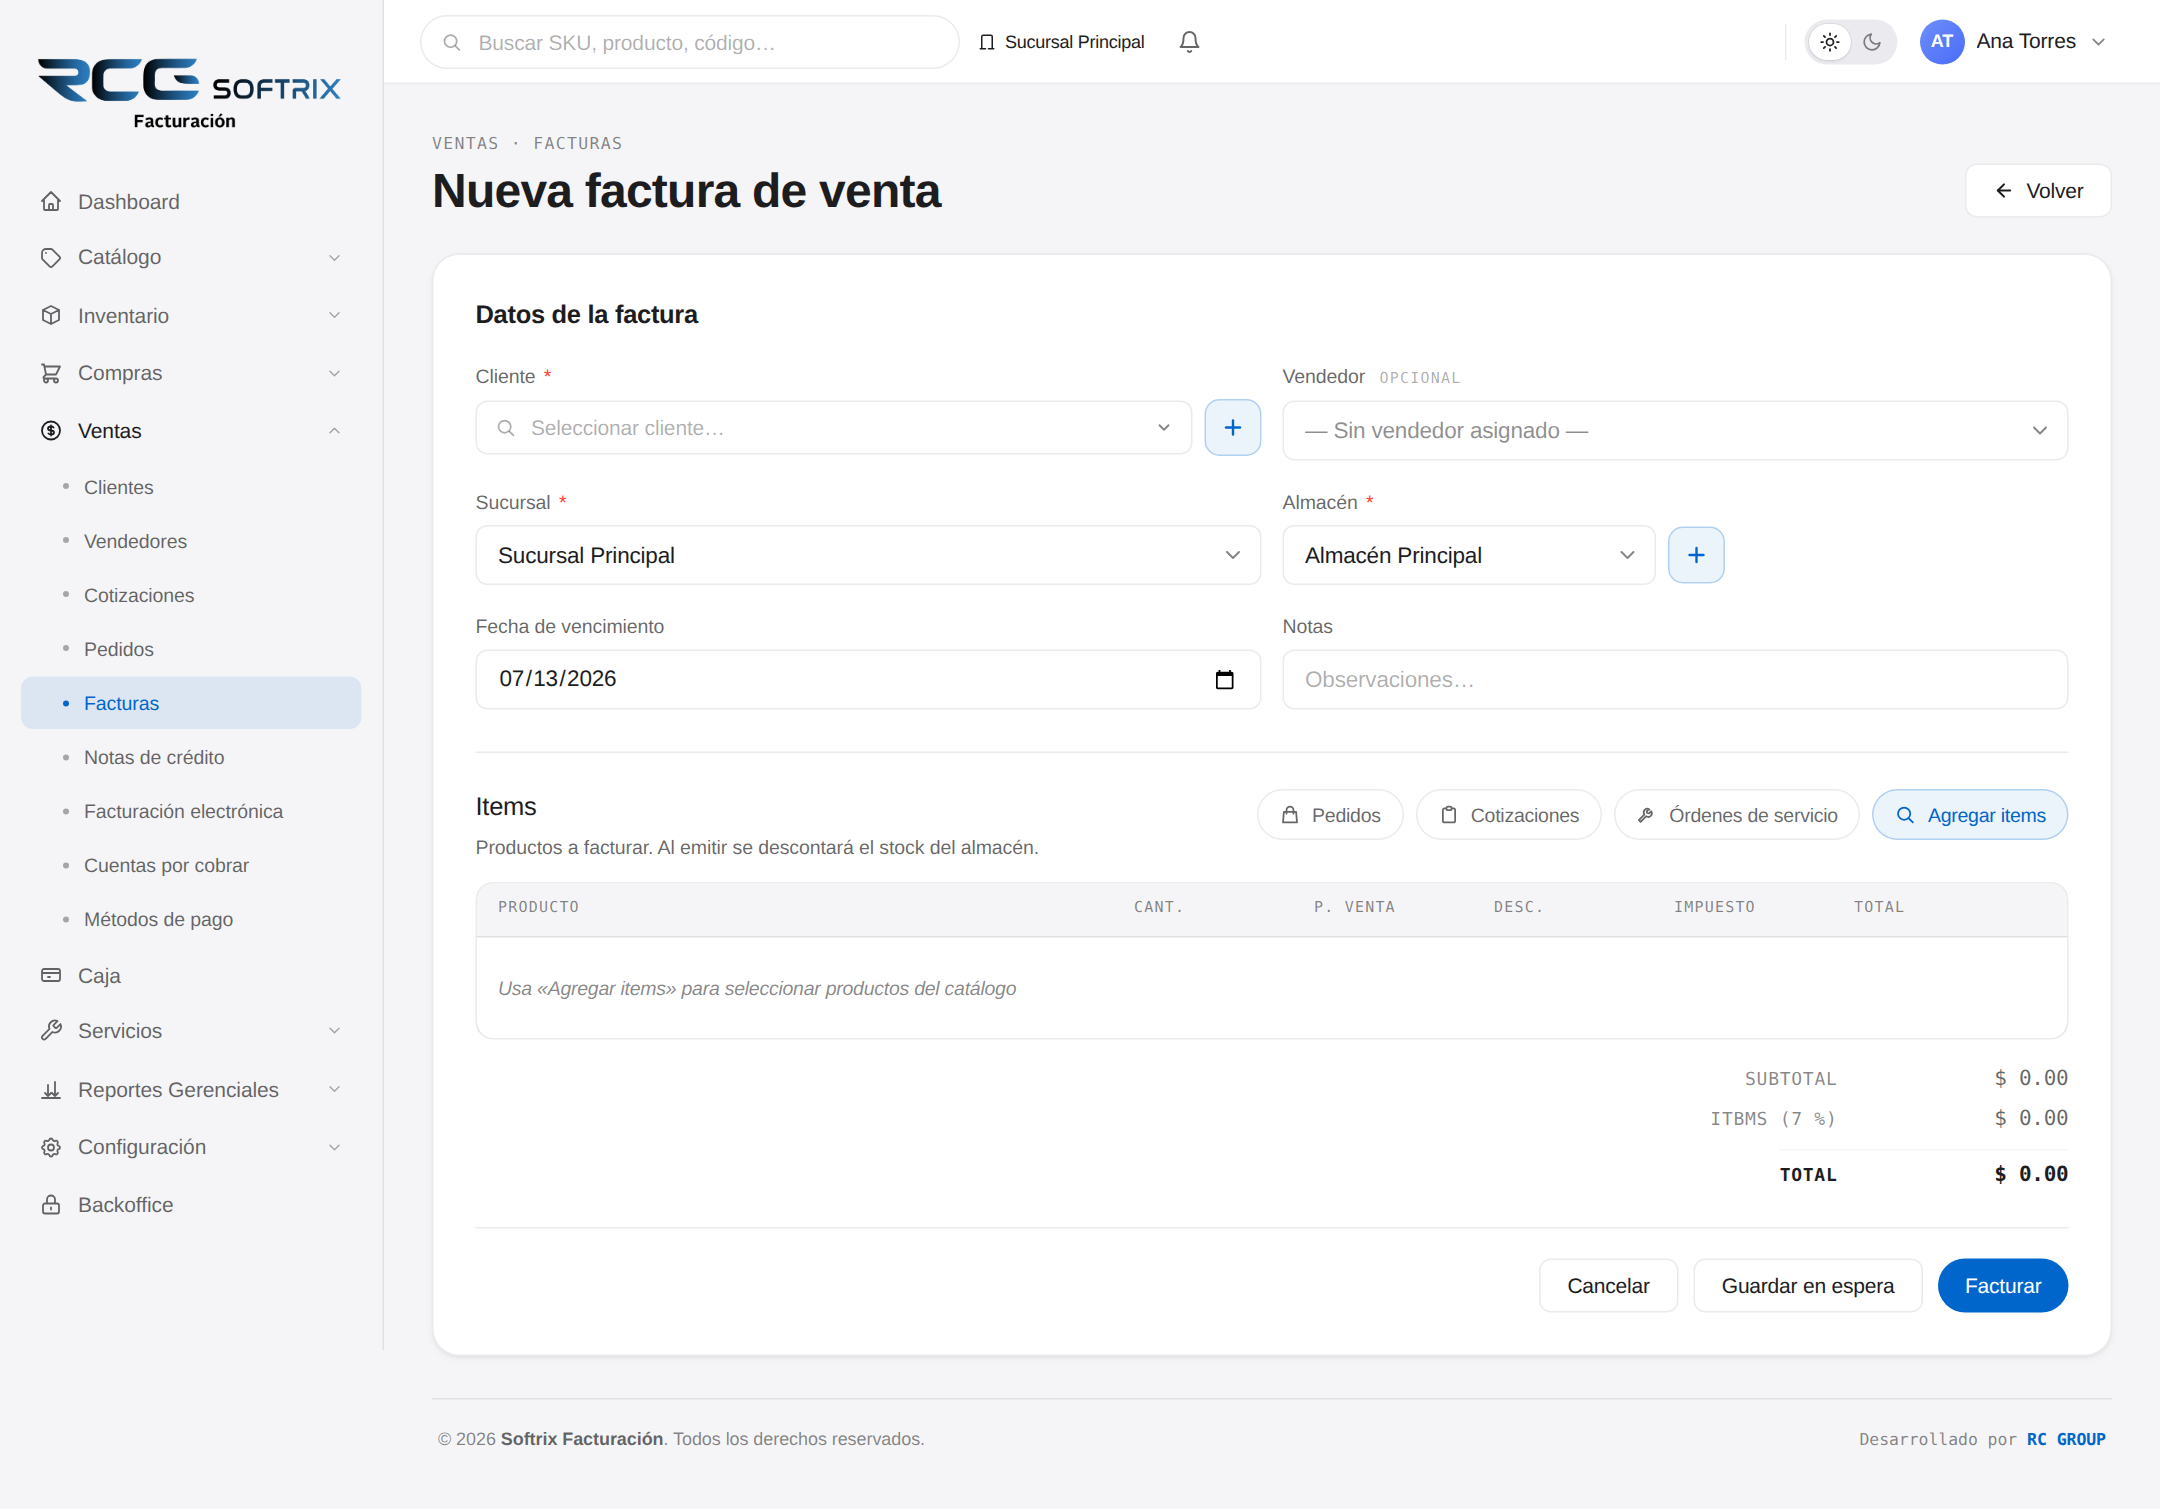Click the search magnifier icon in top bar
Screen dimensions: 2160x1509
tap(452, 43)
